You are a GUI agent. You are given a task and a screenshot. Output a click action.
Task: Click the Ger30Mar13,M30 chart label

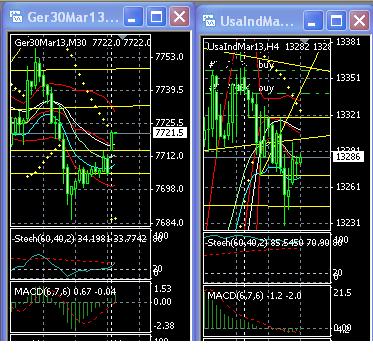(x=51, y=42)
